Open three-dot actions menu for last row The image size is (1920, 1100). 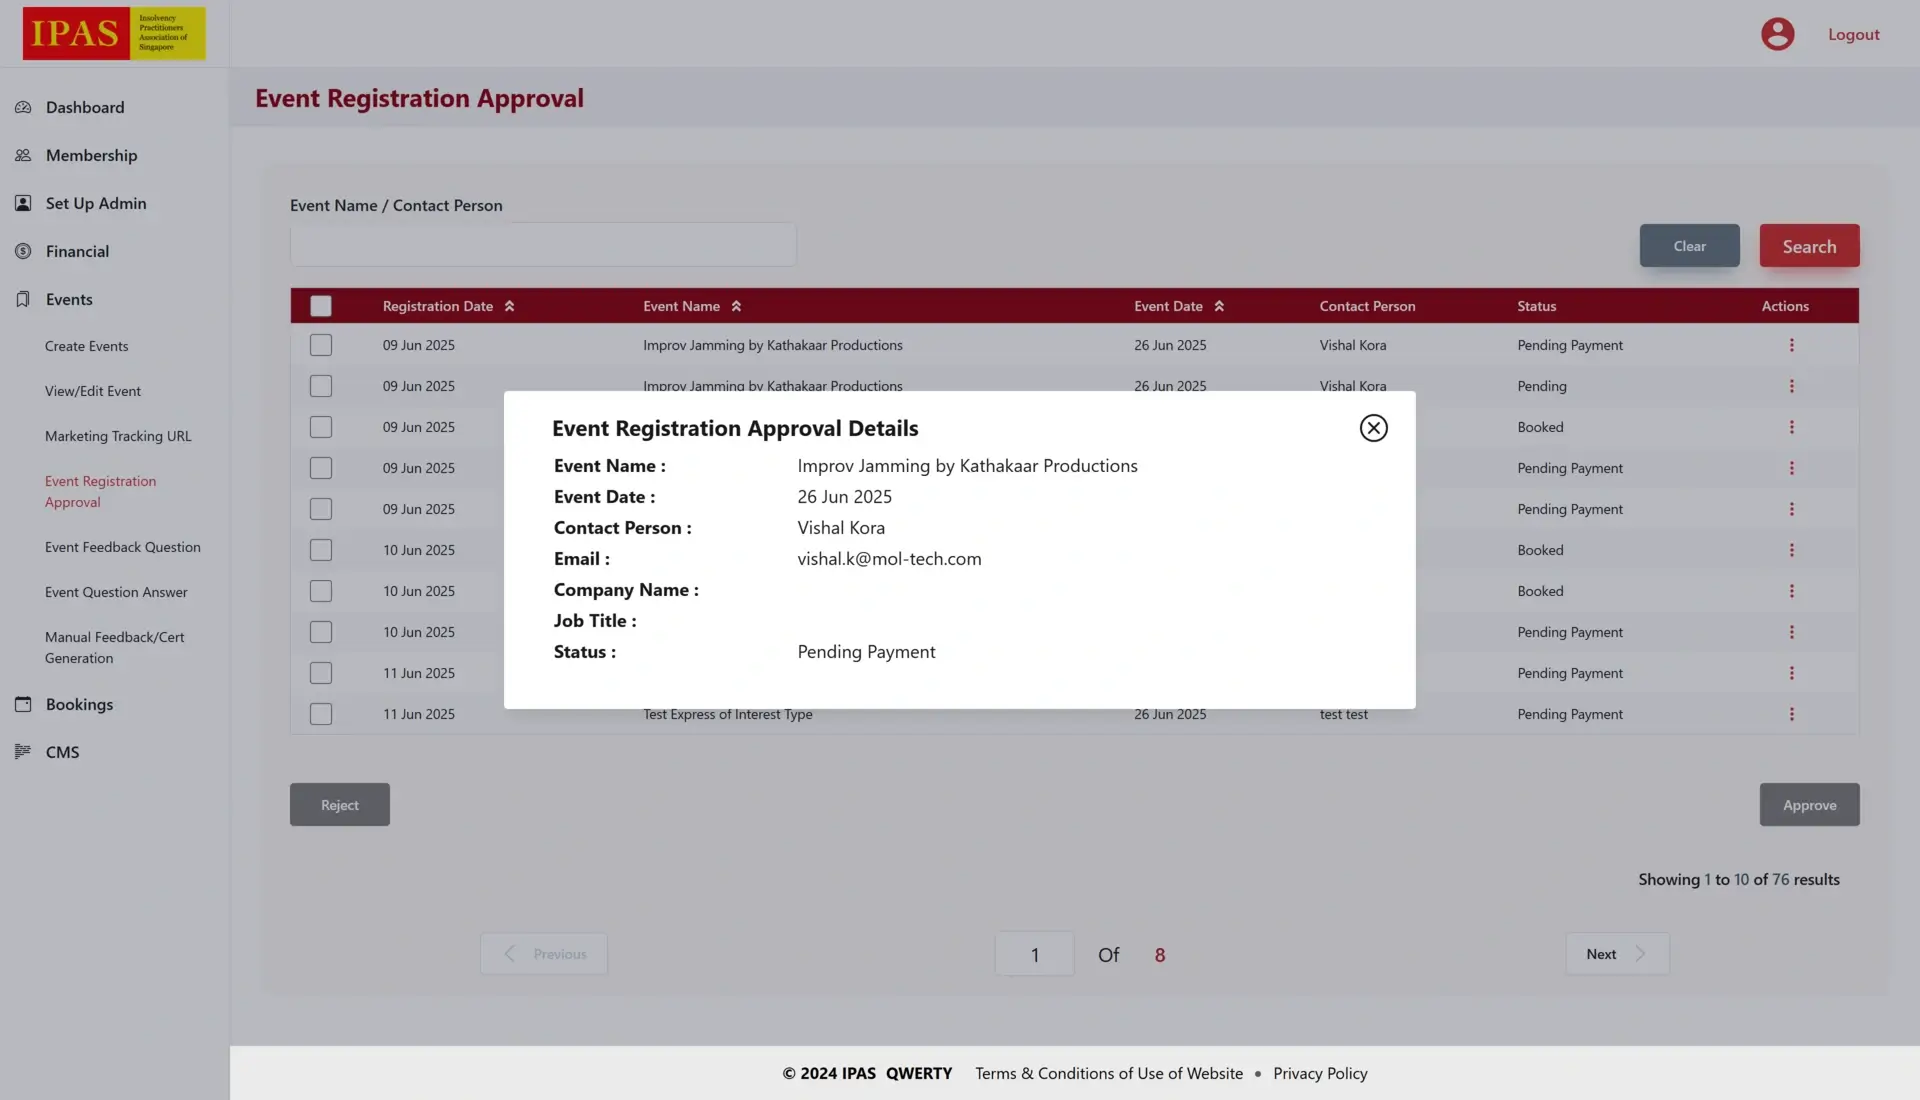[x=1791, y=714]
